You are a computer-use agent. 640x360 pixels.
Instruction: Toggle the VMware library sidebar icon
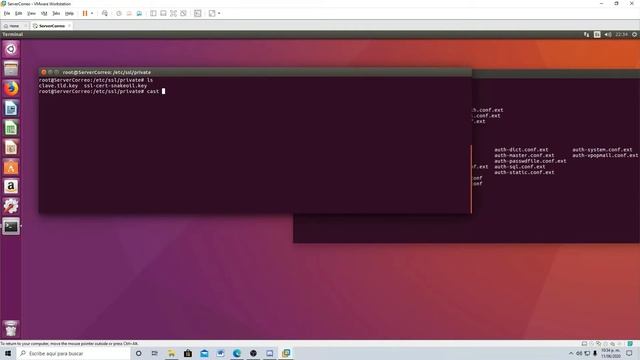click(x=153, y=13)
